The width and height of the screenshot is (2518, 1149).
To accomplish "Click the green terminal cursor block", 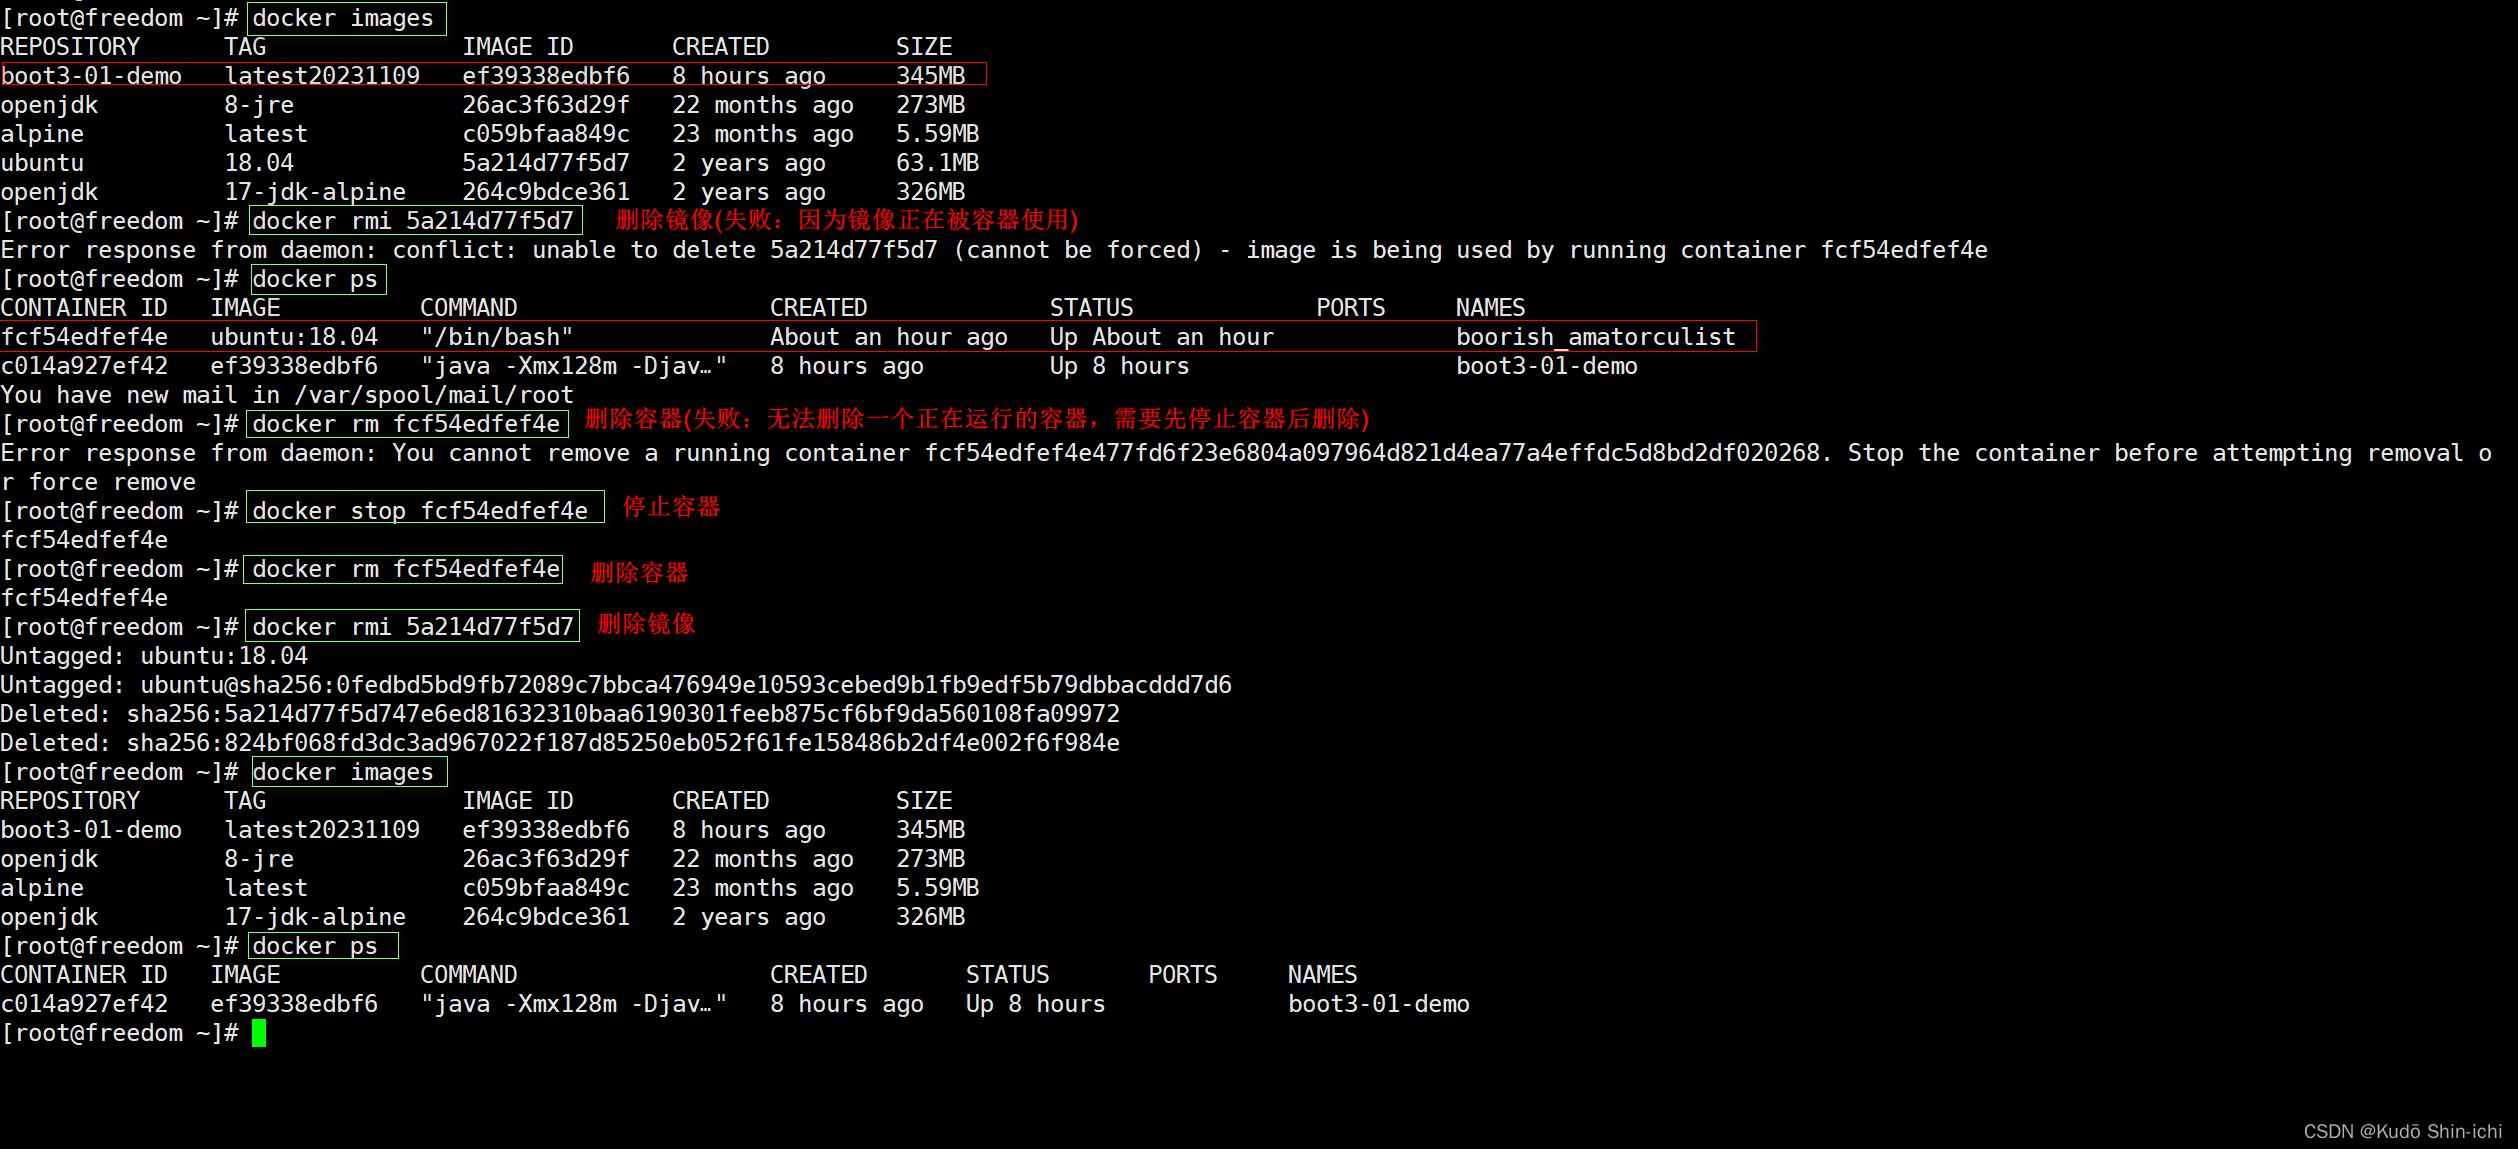I will (x=260, y=1033).
